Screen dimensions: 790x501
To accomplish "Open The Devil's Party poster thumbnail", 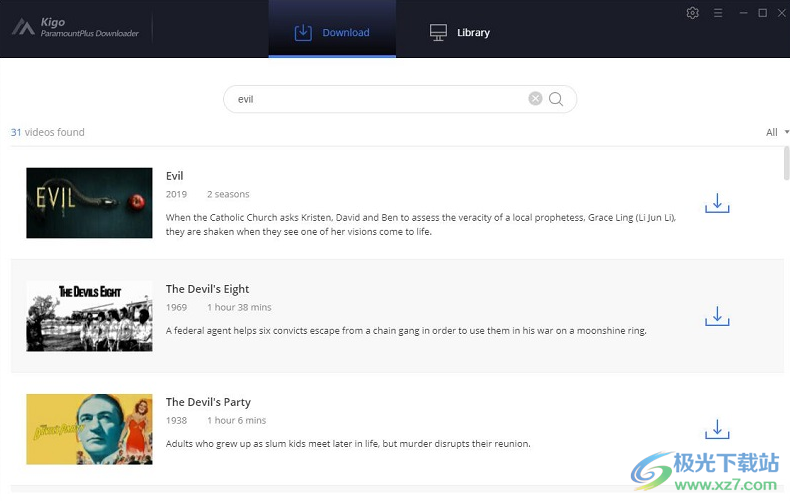I will click(89, 429).
